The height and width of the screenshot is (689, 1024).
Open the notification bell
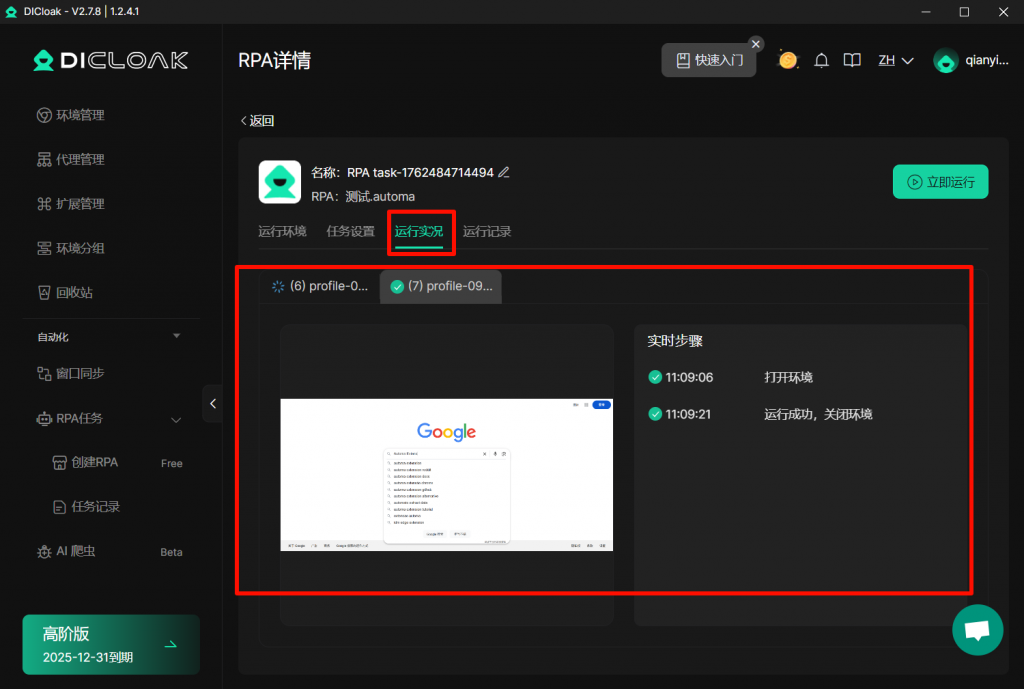(821, 60)
